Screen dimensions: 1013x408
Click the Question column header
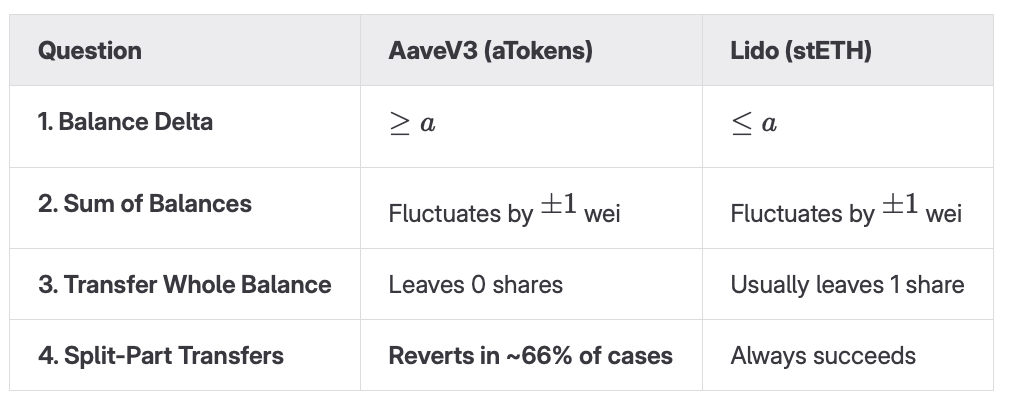tap(90, 50)
